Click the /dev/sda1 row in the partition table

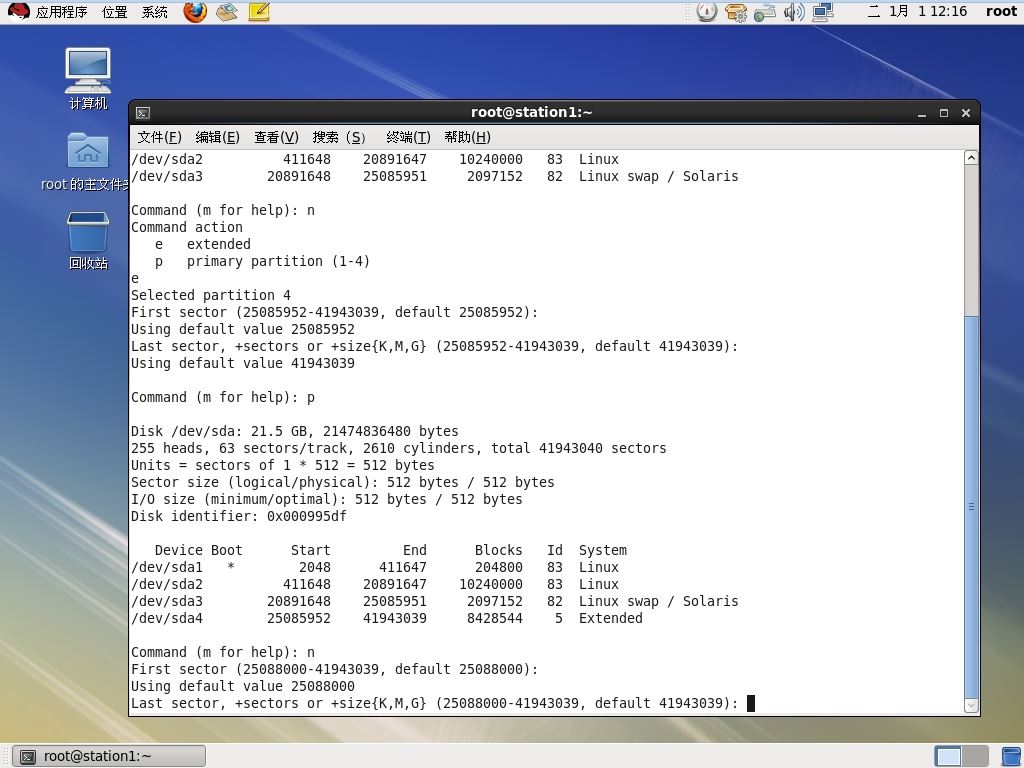pos(375,568)
